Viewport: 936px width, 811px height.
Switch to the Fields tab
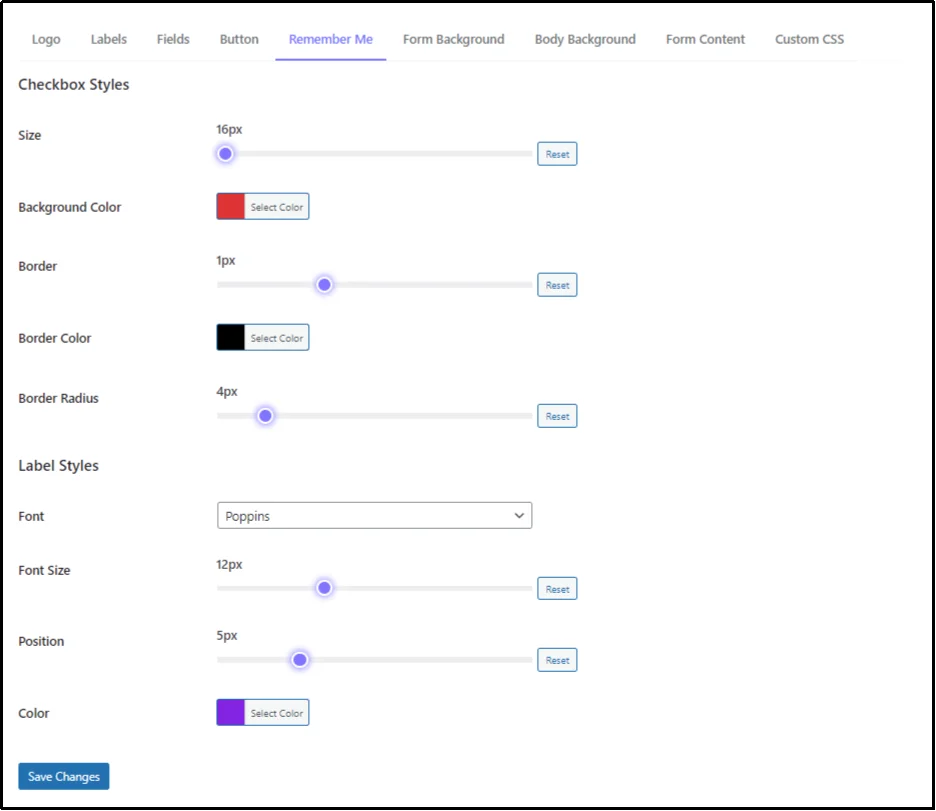click(x=172, y=39)
